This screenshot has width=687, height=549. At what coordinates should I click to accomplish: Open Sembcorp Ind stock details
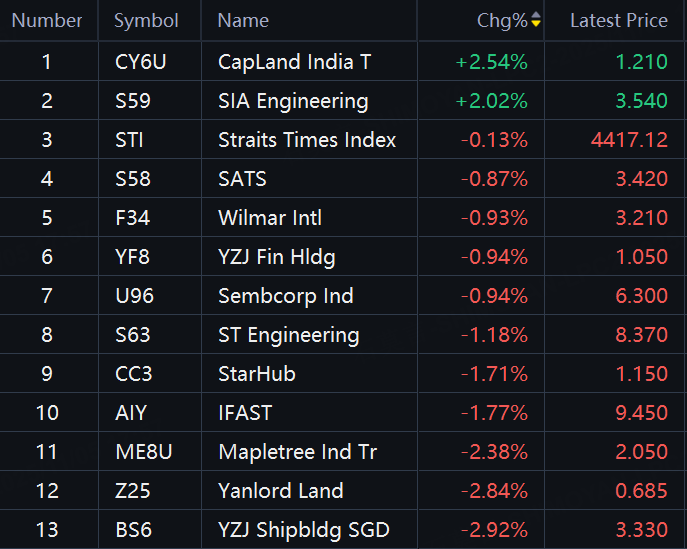pyautogui.click(x=286, y=296)
